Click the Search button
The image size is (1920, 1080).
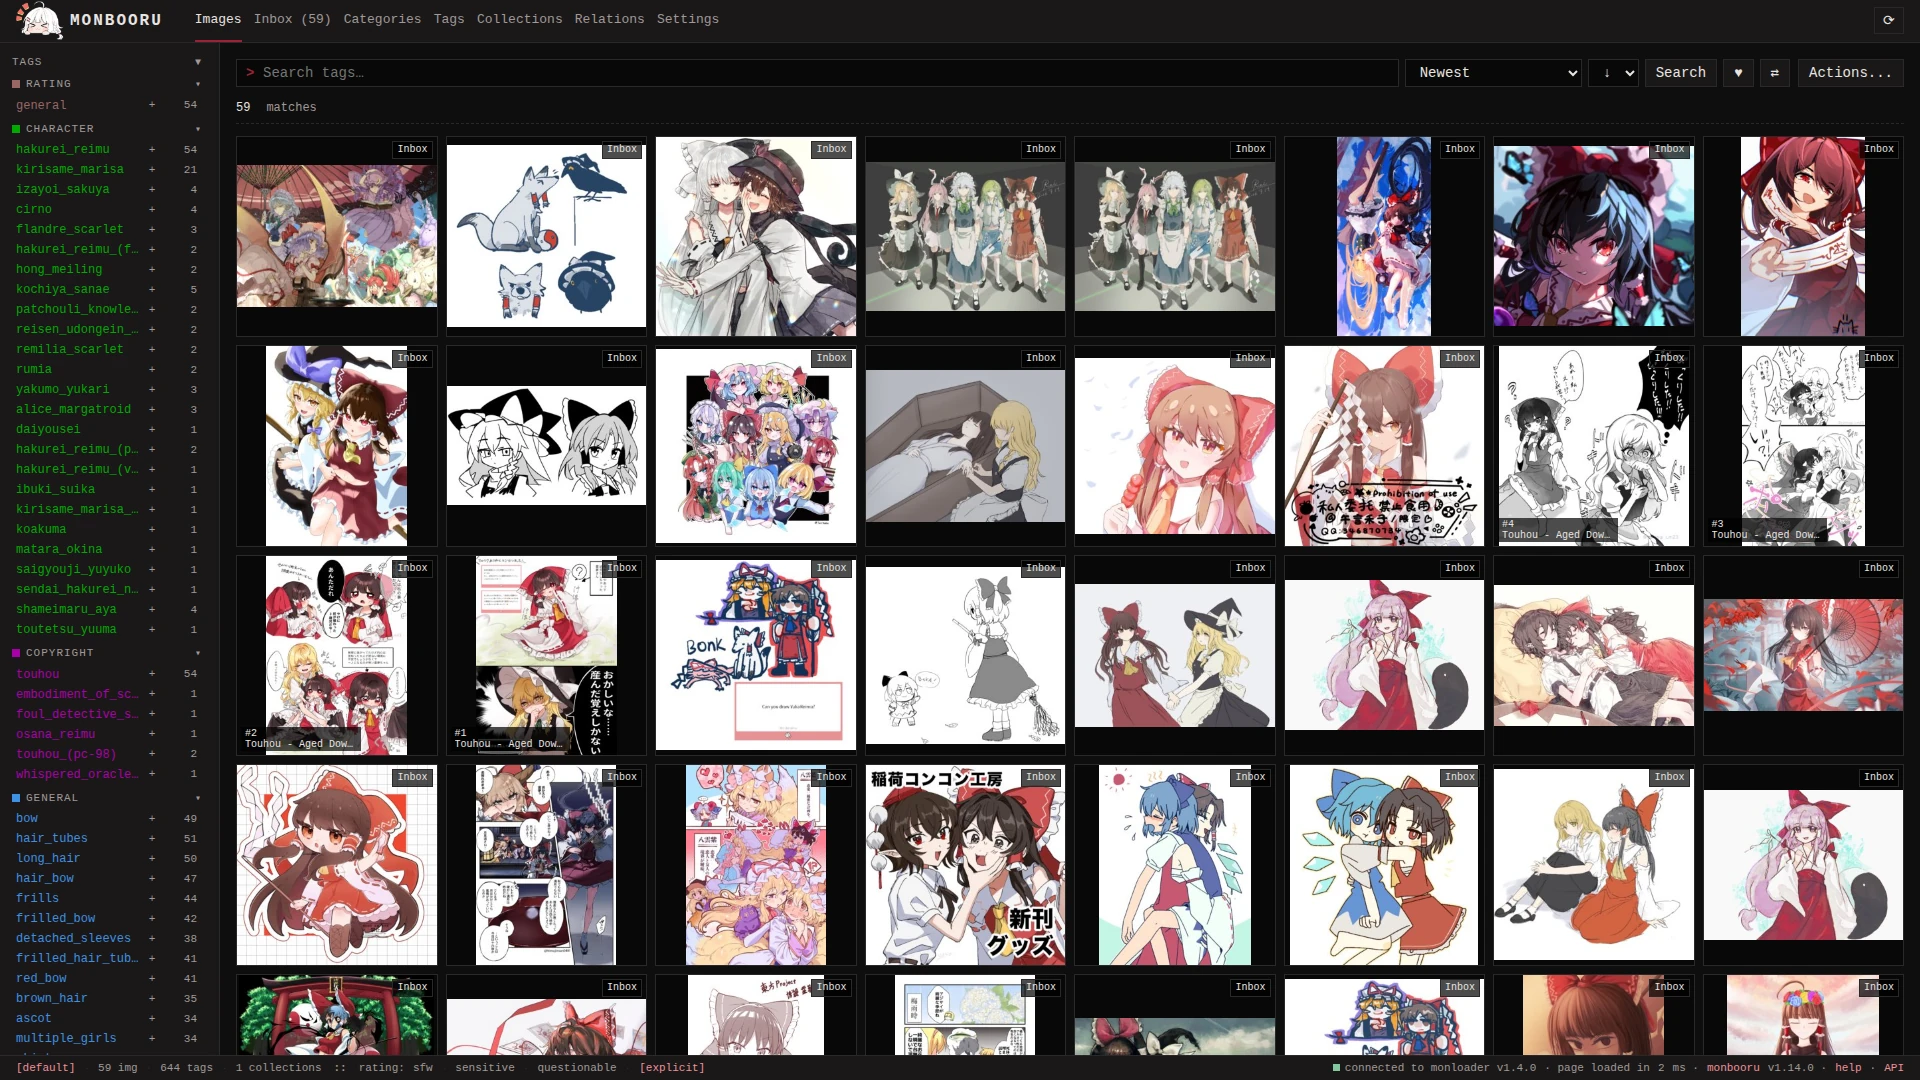tap(1681, 73)
